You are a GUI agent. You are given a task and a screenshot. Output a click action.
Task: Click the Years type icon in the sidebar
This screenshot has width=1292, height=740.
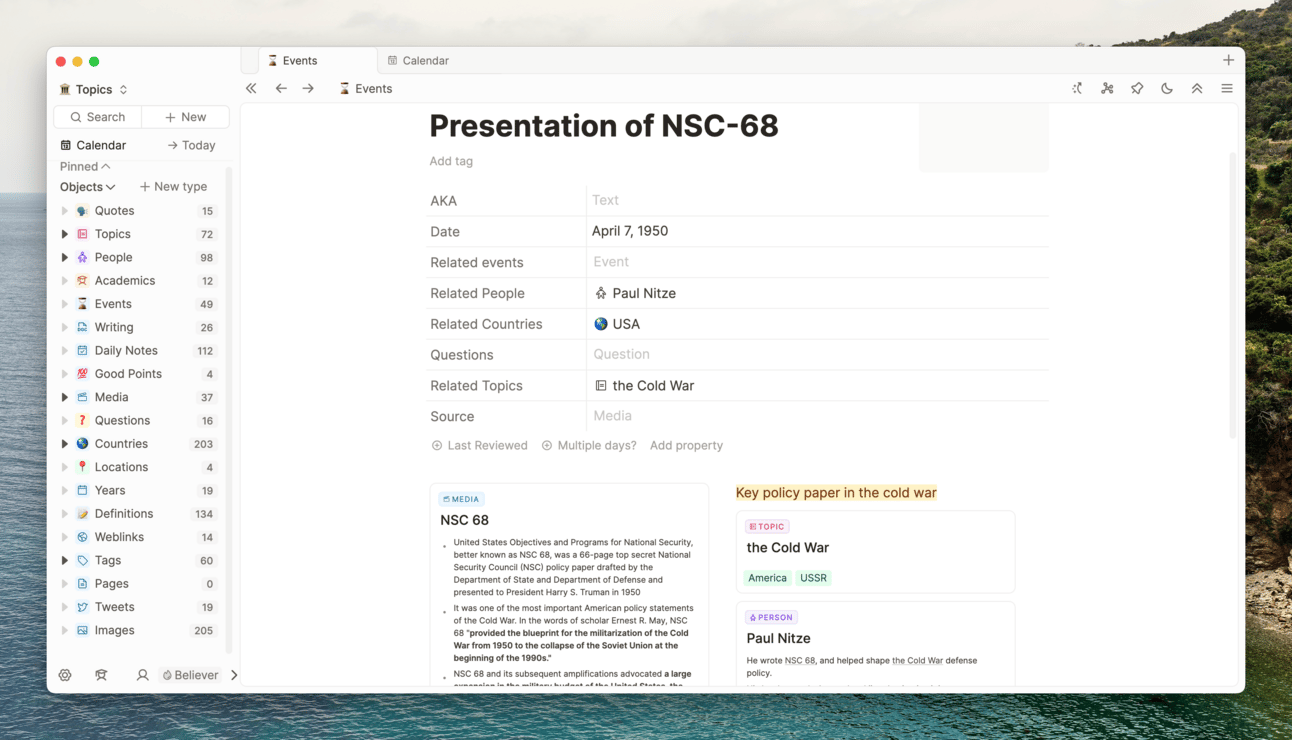pyautogui.click(x=82, y=491)
